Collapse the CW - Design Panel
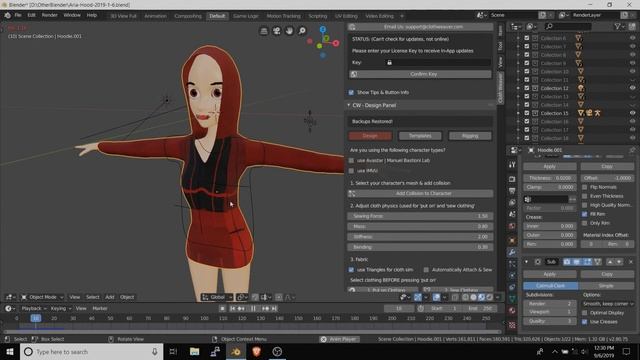 point(349,105)
